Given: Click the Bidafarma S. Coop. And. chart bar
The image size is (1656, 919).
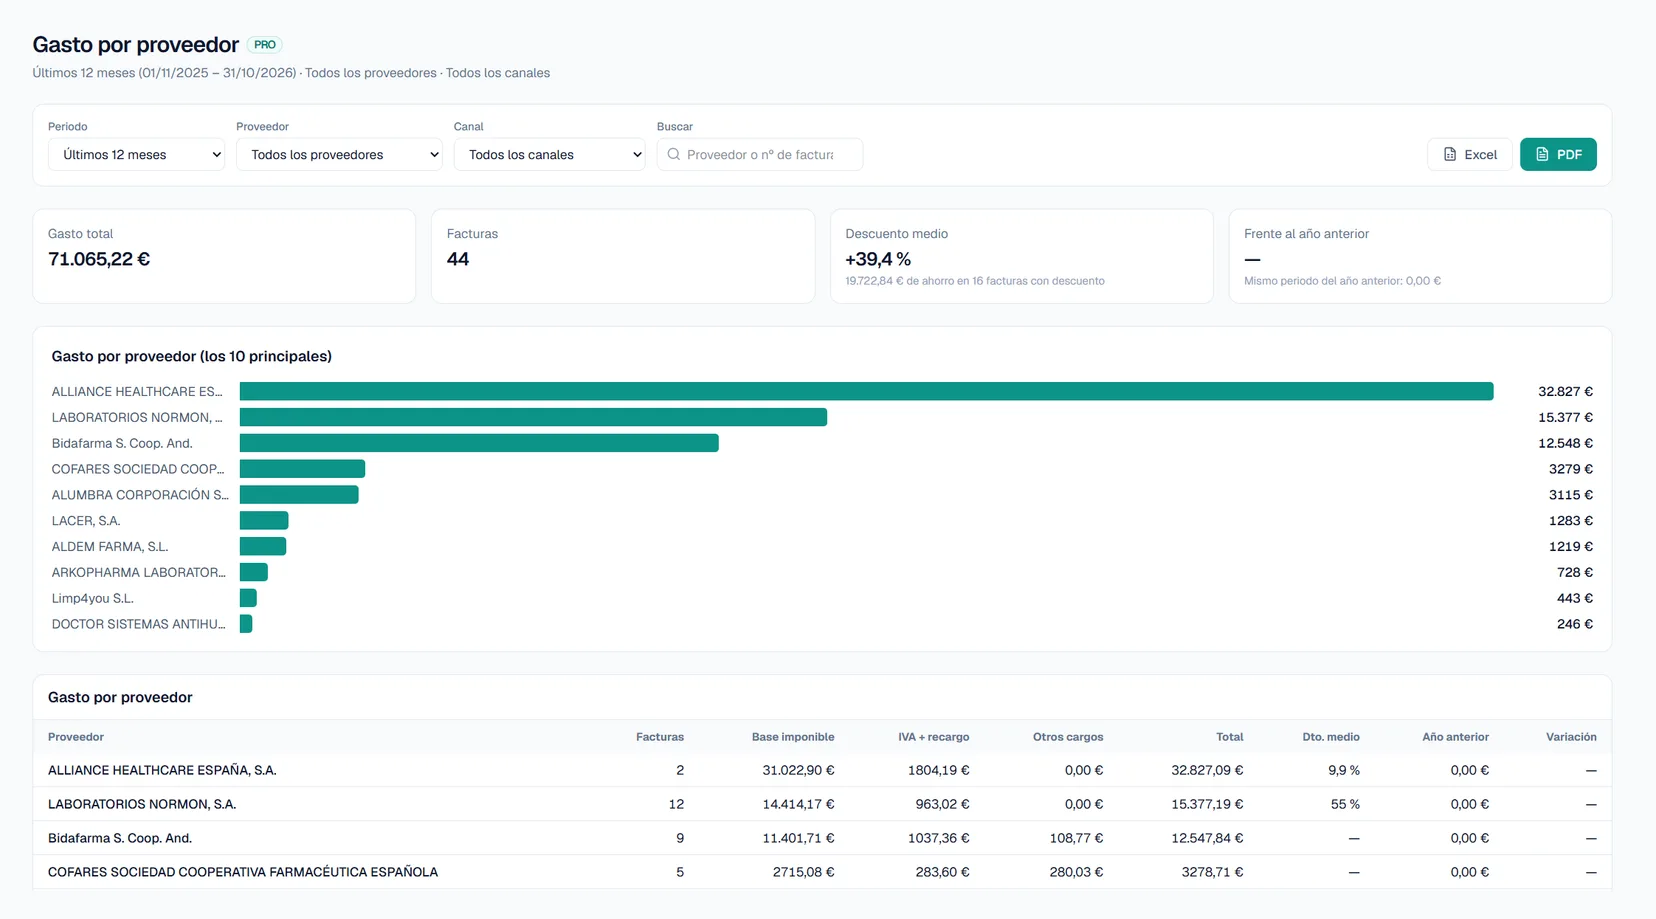Looking at the screenshot, I should pyautogui.click(x=479, y=443).
